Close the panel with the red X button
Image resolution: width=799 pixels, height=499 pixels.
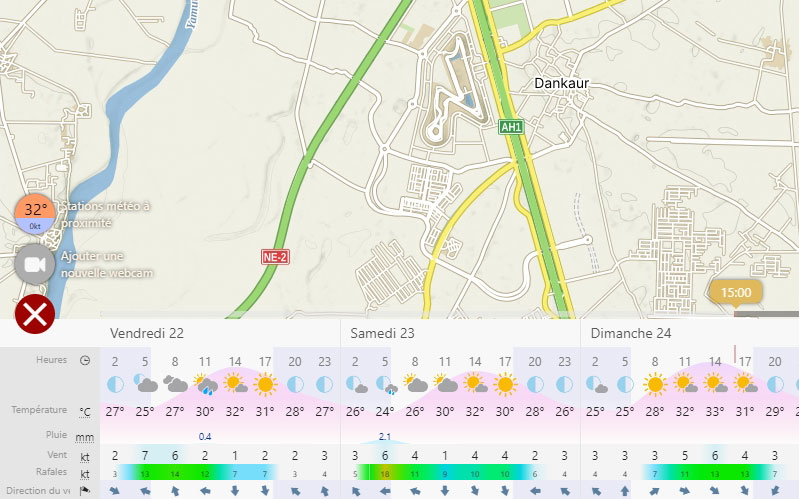pos(35,314)
